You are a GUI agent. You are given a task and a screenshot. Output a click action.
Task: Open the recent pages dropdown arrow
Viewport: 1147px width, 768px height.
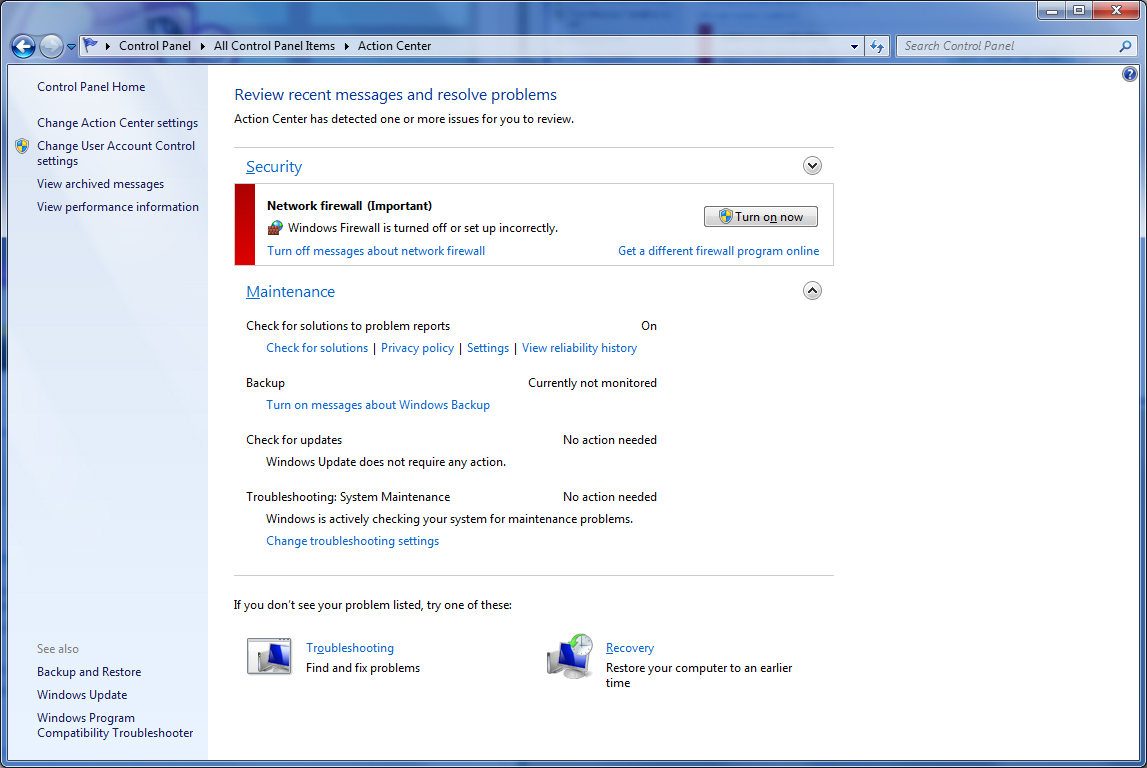(x=71, y=47)
